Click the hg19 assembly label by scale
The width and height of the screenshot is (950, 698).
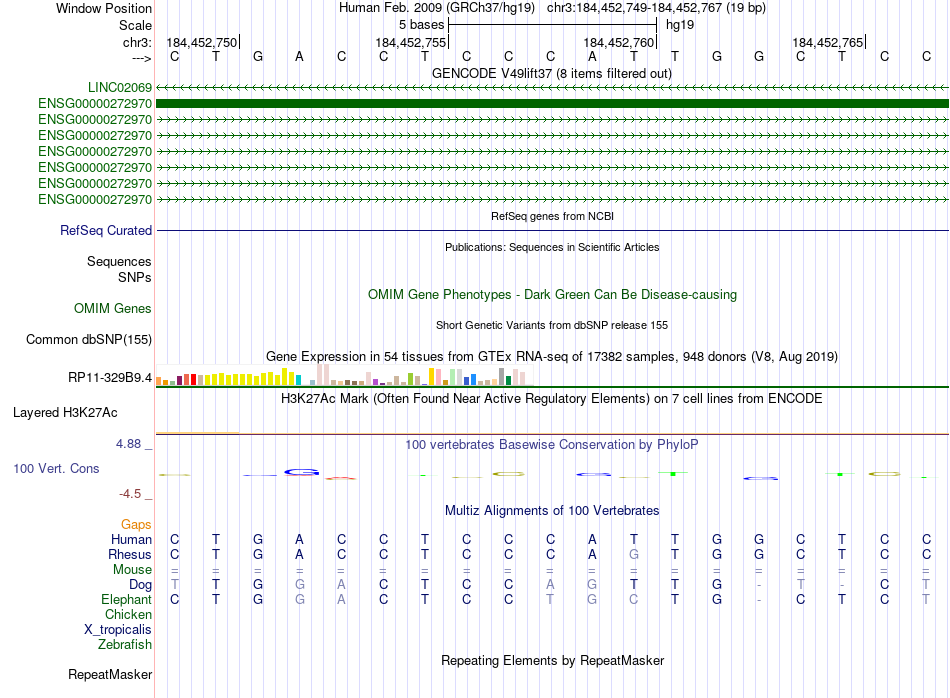click(680, 25)
